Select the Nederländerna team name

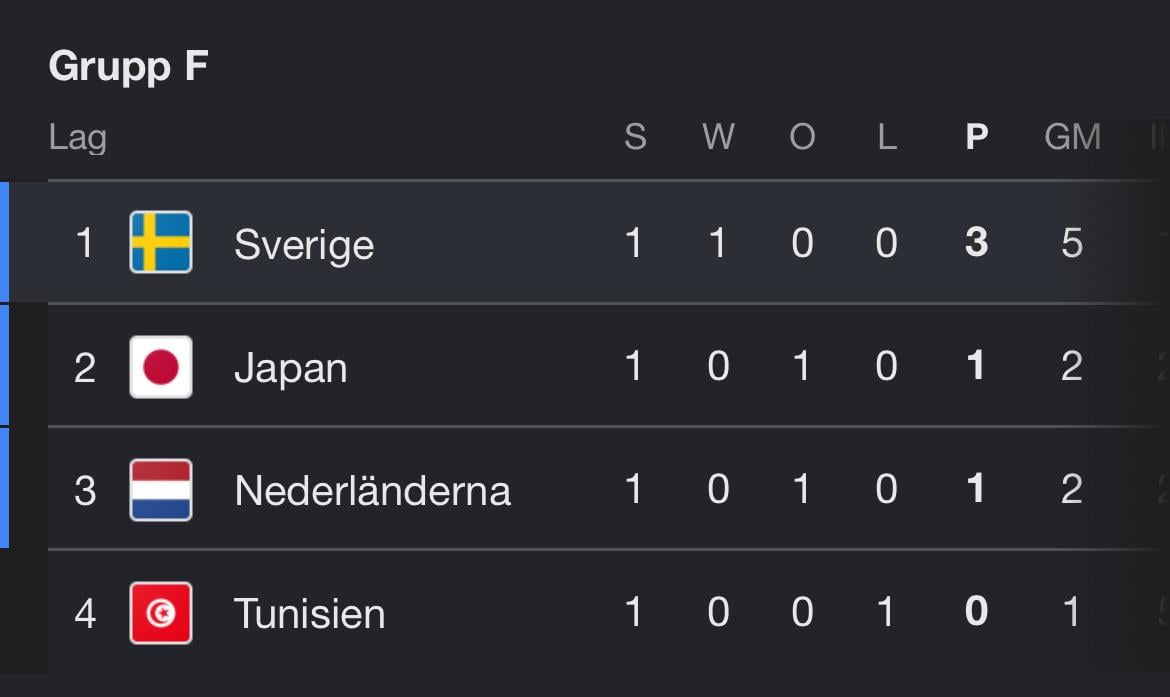tap(372, 491)
